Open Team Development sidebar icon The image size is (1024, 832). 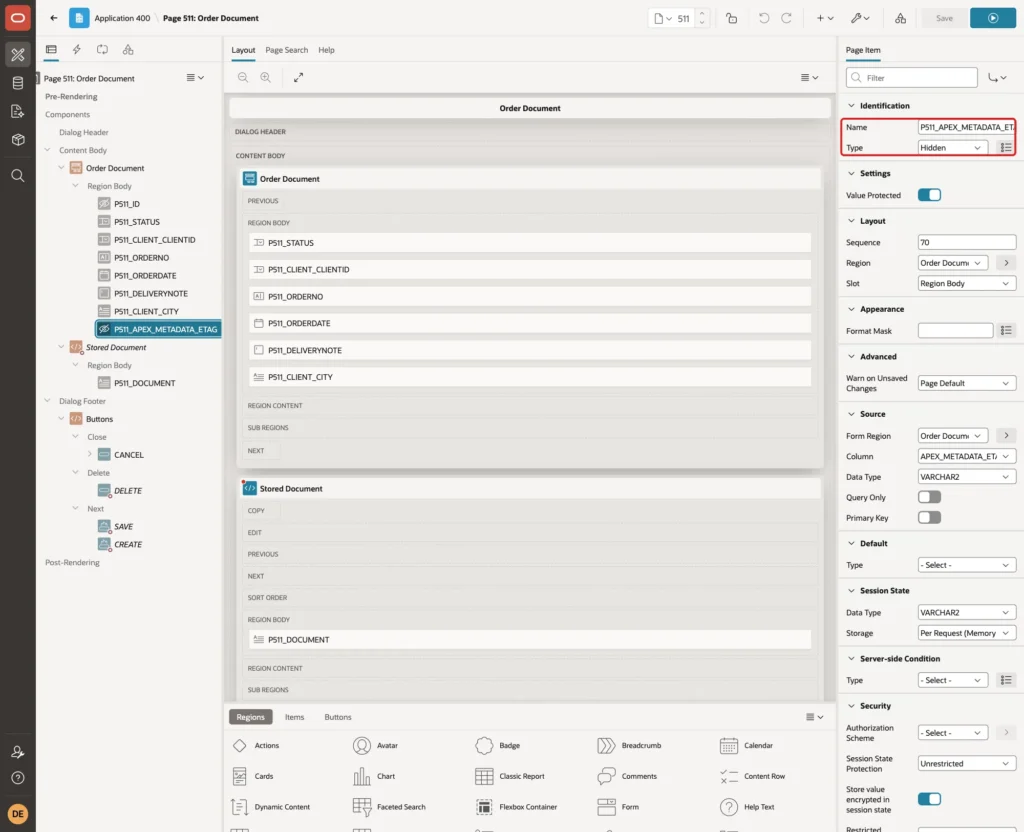(x=18, y=112)
